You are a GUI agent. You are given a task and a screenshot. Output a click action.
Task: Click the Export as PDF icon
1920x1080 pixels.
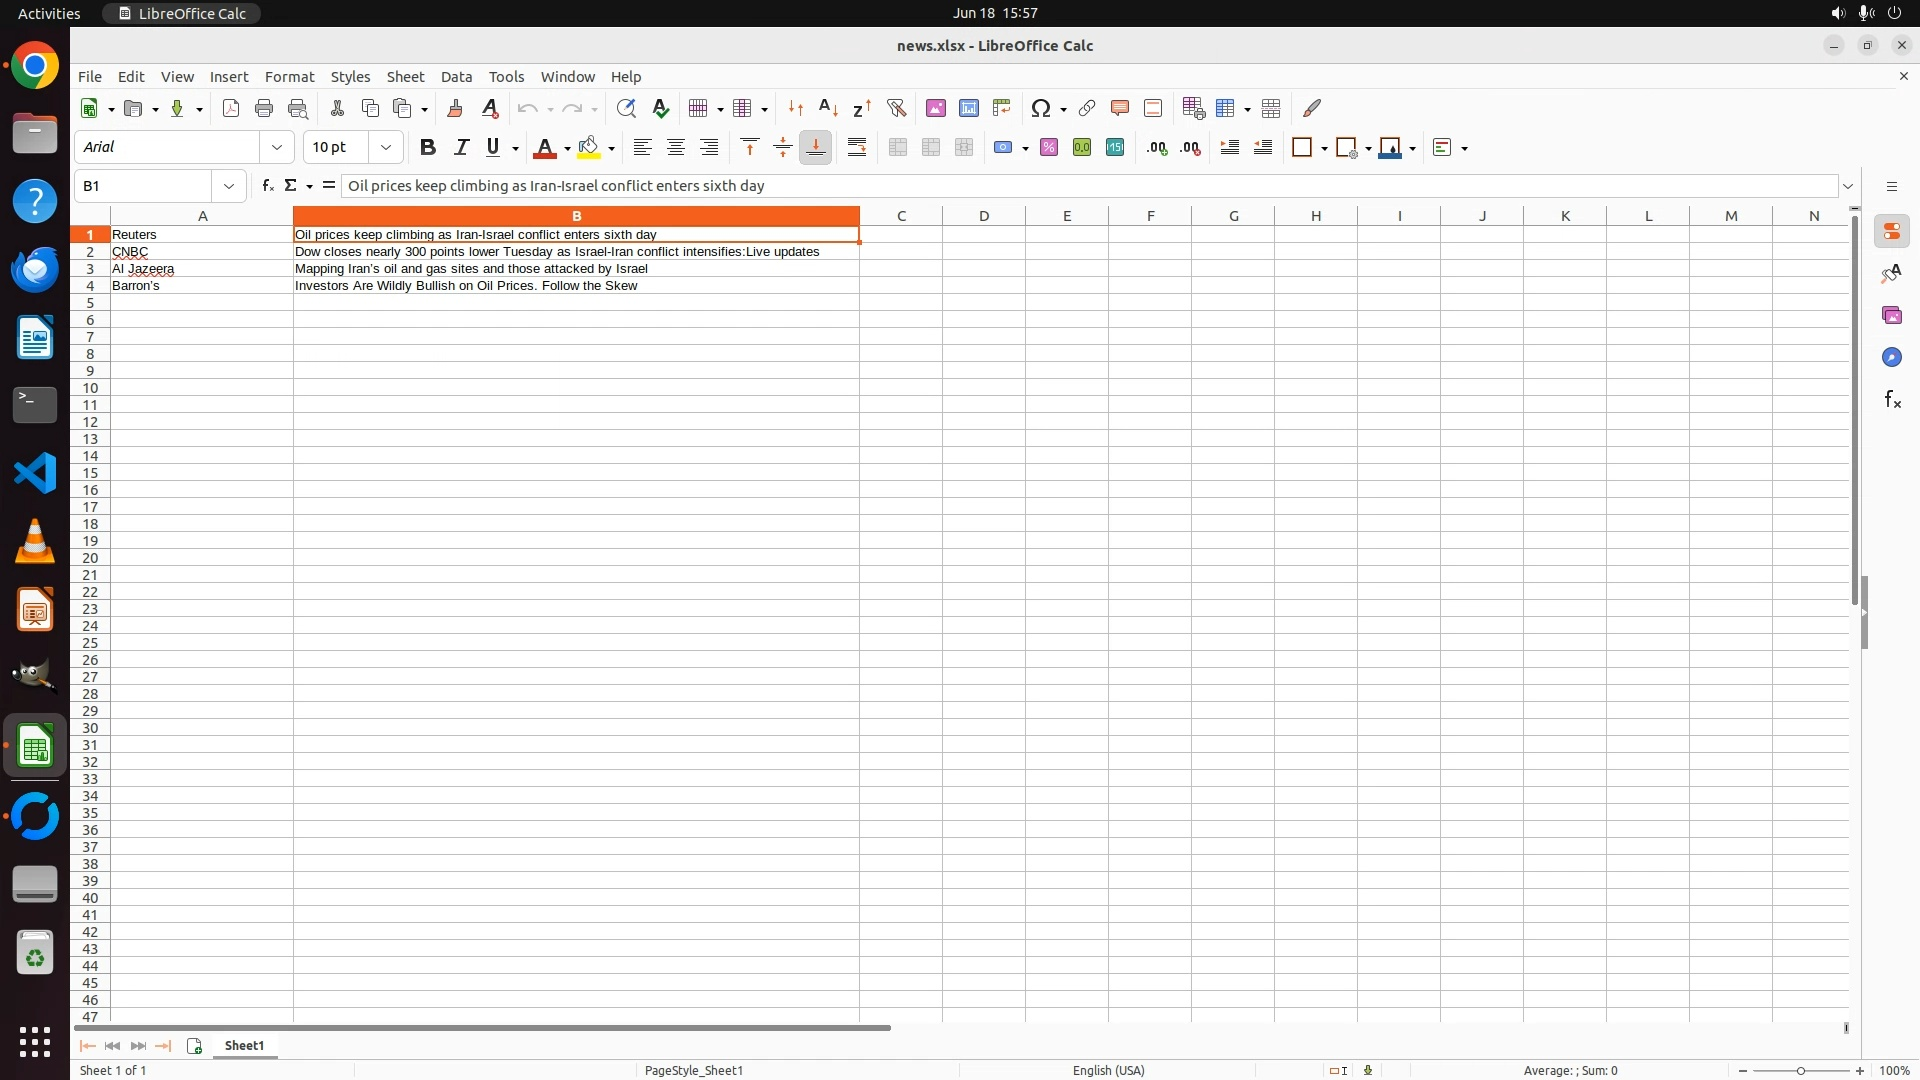click(231, 108)
